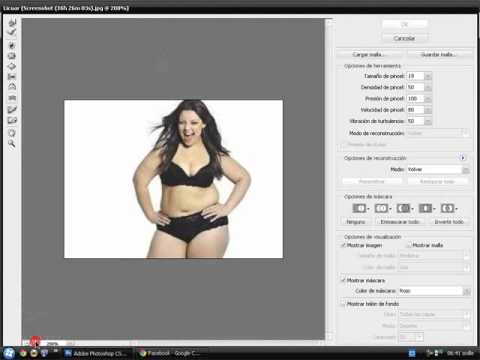
Task: Open the reconstruction Modo dropdown showing Volver
Action: 438,169
